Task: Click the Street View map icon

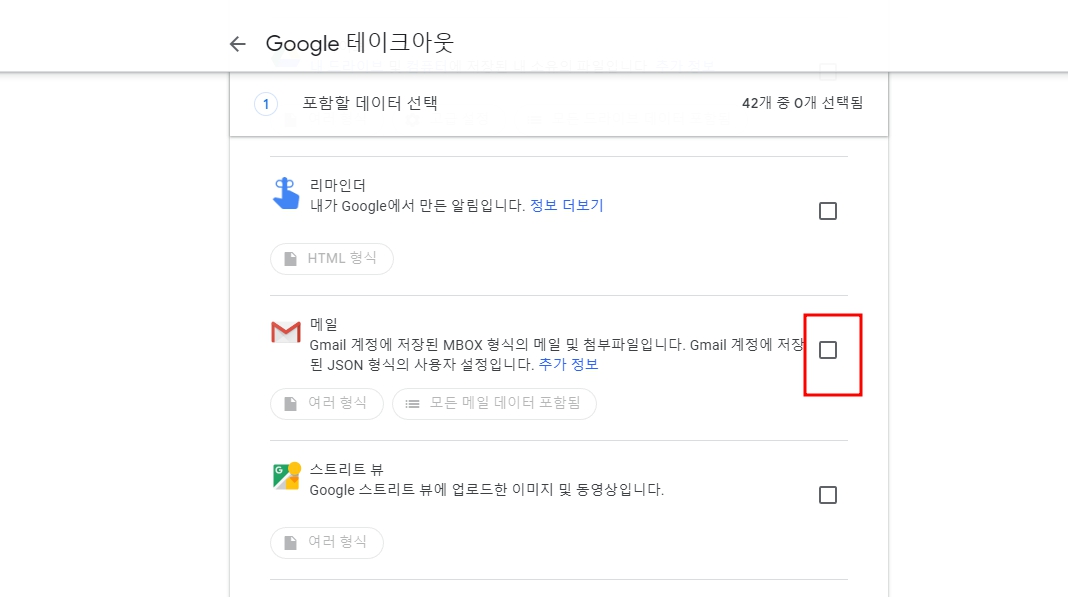Action: coord(286,476)
